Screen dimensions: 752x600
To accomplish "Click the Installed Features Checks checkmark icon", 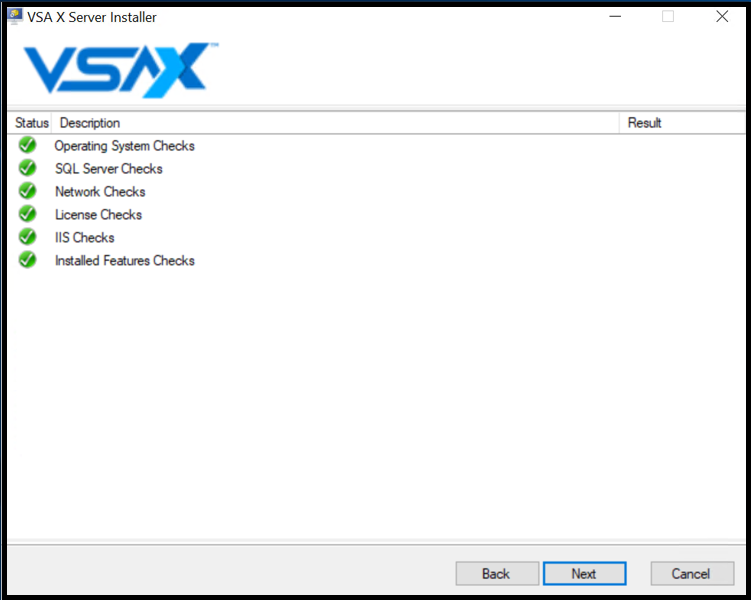I will pos(27,260).
